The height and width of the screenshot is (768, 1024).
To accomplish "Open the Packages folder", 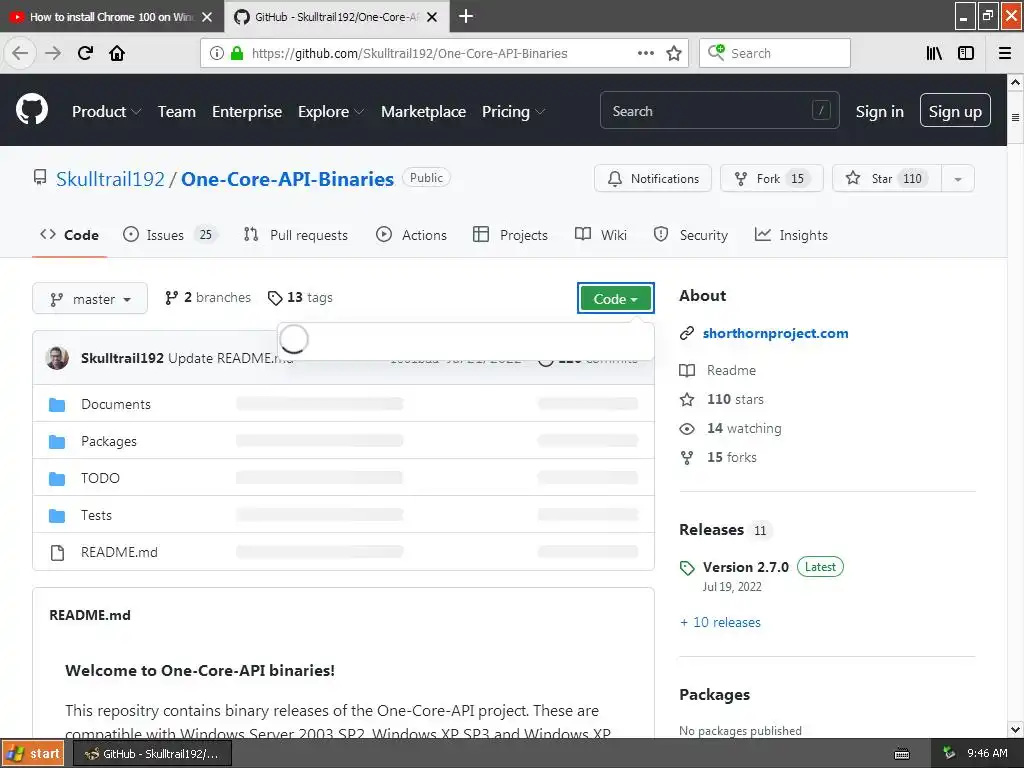I will tap(109, 441).
